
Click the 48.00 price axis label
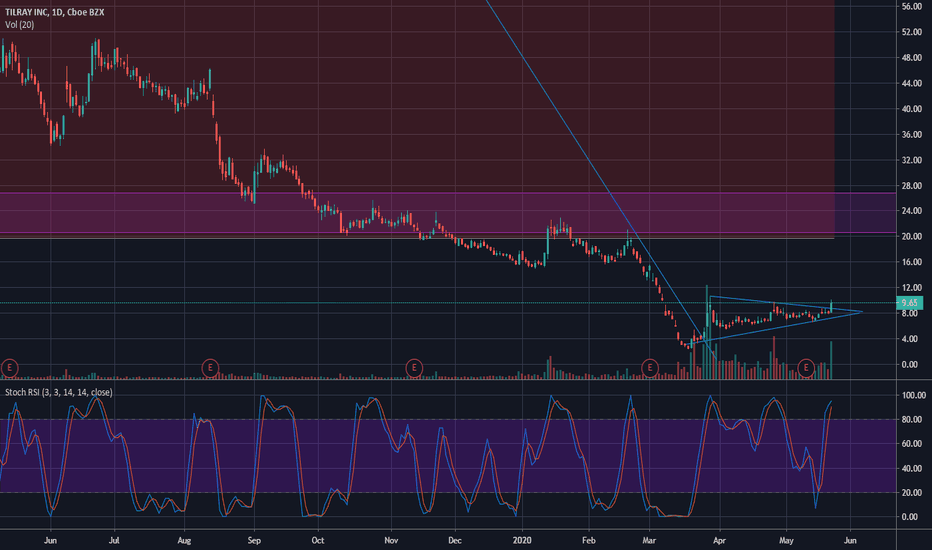[x=911, y=58]
